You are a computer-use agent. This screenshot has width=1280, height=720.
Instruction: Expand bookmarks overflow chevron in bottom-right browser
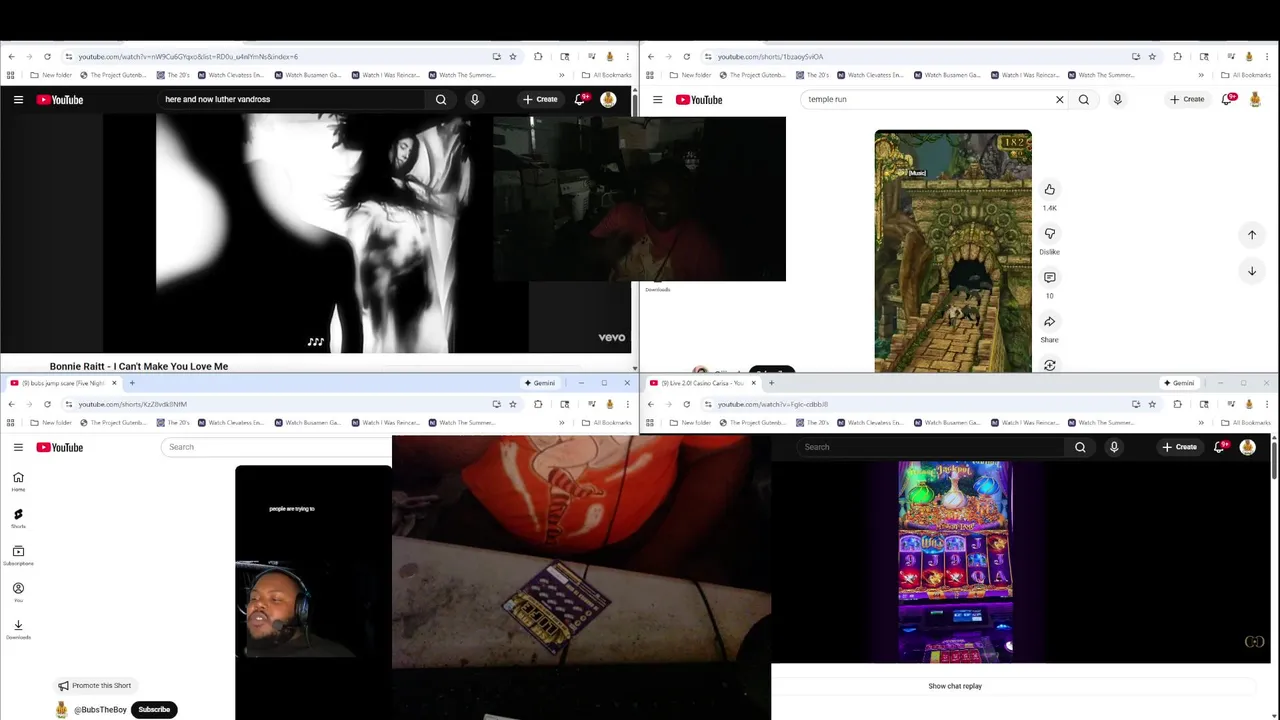1201,422
